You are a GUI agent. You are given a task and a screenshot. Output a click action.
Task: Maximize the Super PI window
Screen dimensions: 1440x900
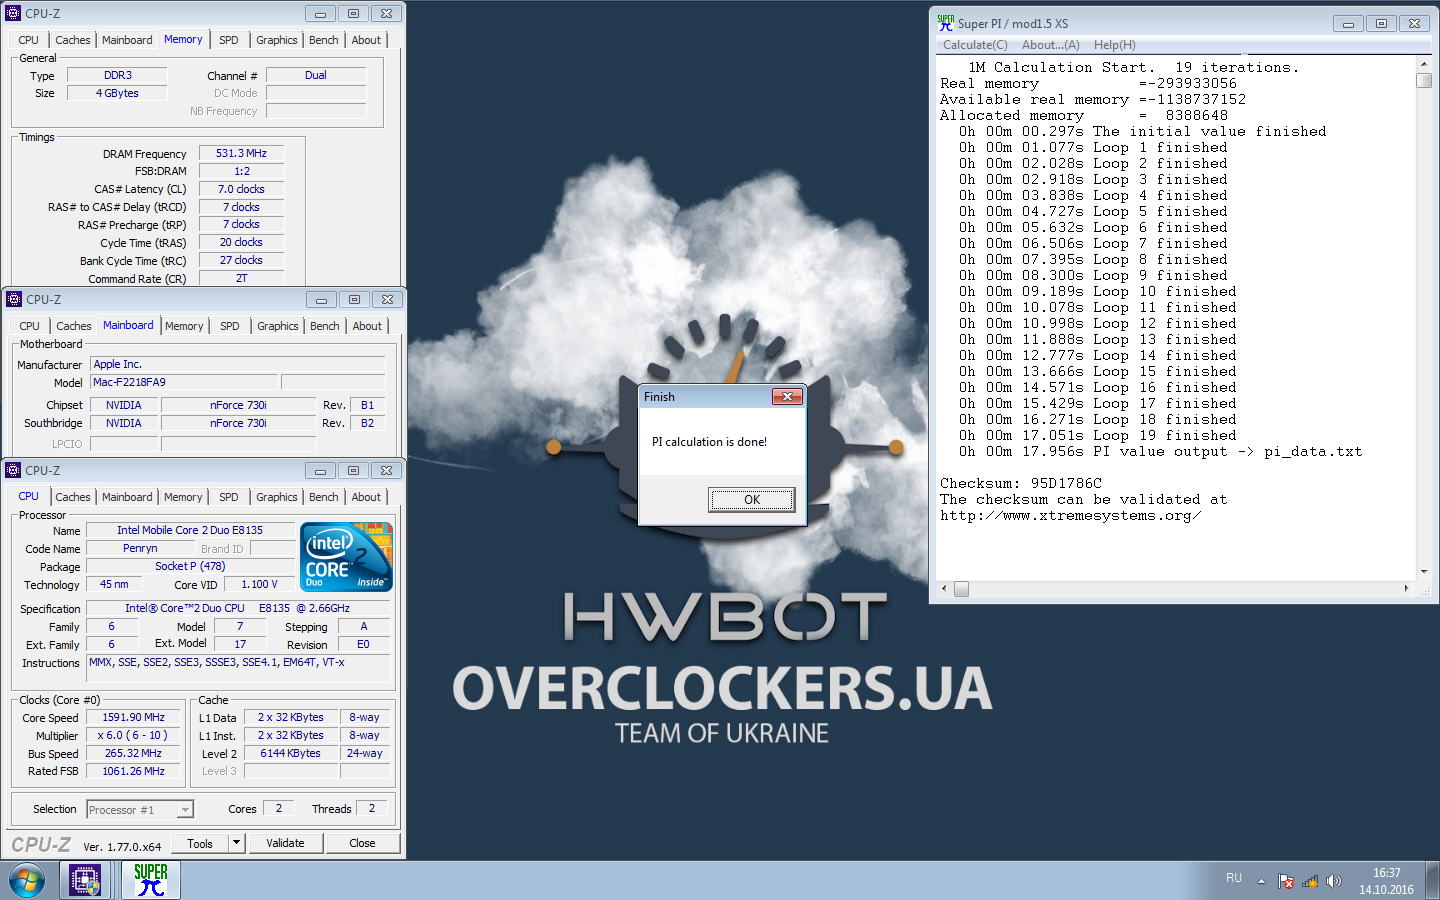pyautogui.click(x=1381, y=23)
